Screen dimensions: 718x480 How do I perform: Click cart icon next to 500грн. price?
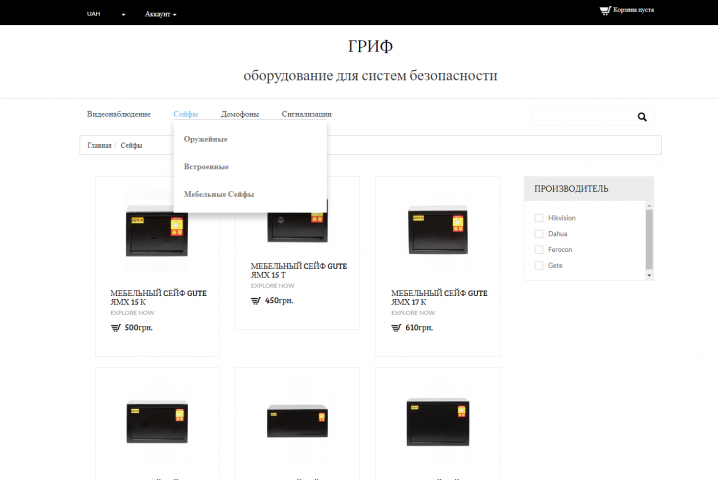[x=115, y=327]
